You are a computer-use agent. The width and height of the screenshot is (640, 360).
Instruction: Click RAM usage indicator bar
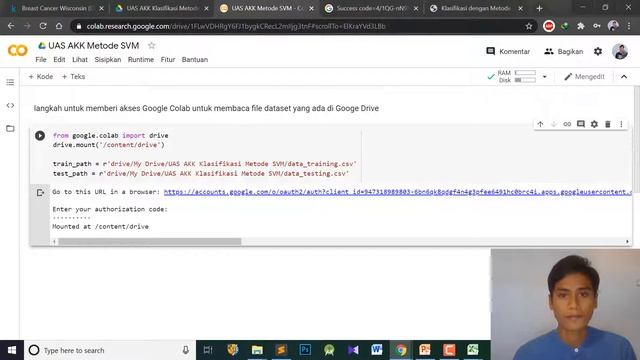[525, 73]
